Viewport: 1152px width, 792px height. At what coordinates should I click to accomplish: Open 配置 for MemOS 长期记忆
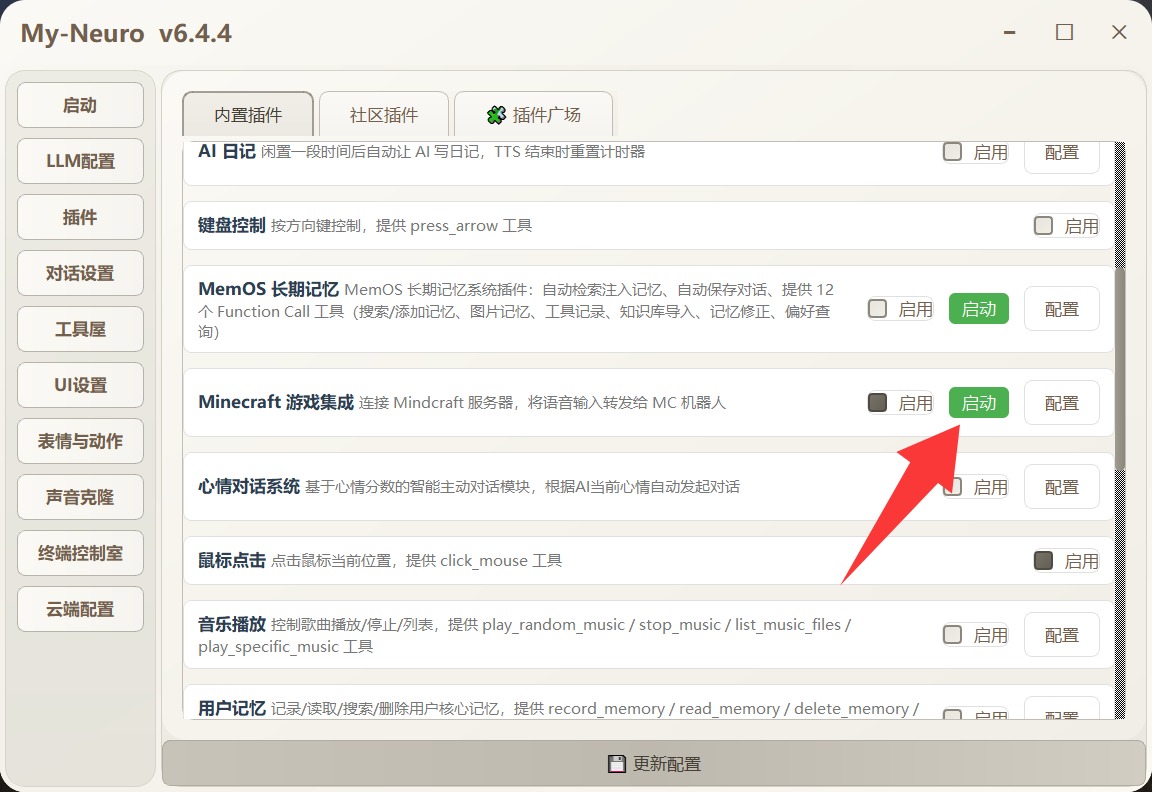(x=1061, y=309)
